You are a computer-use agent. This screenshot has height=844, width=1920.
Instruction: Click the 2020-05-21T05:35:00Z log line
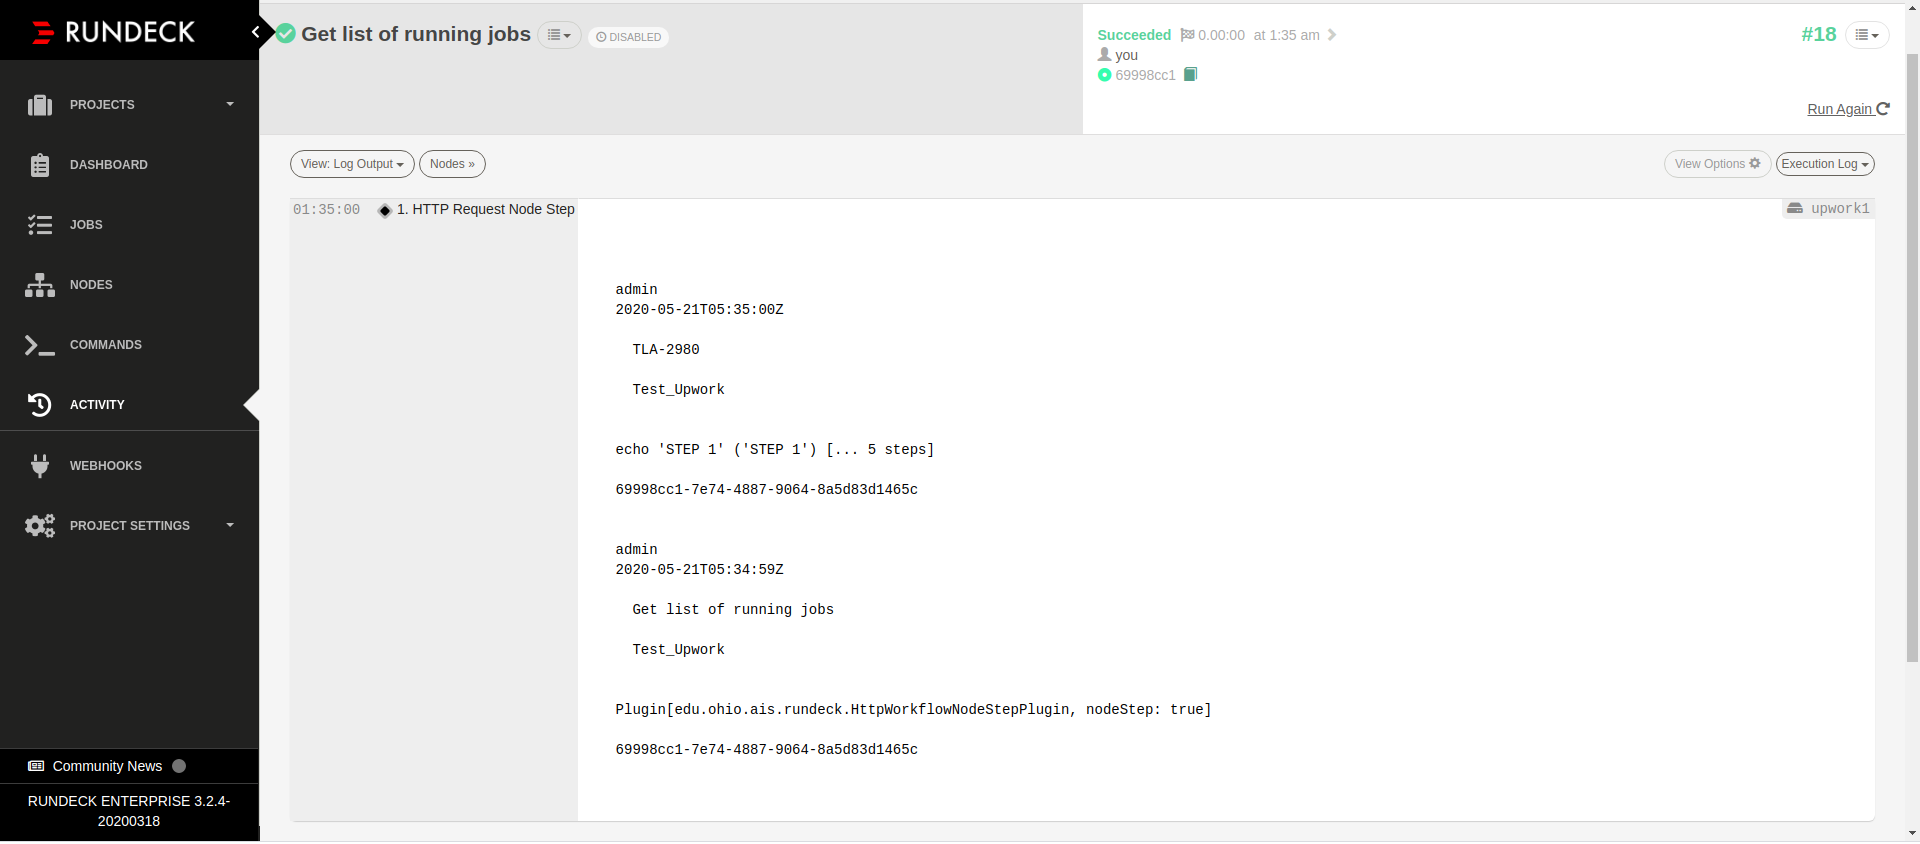coord(699,310)
